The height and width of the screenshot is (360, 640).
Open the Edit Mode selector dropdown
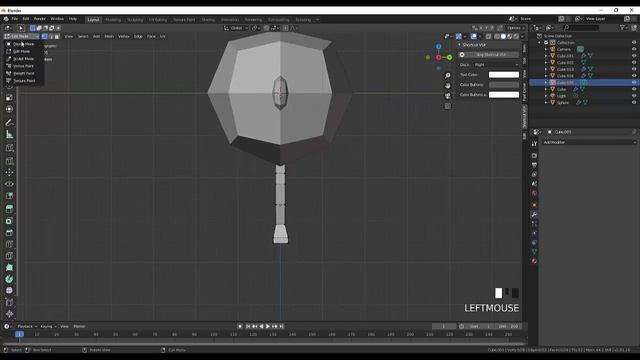click(22, 36)
